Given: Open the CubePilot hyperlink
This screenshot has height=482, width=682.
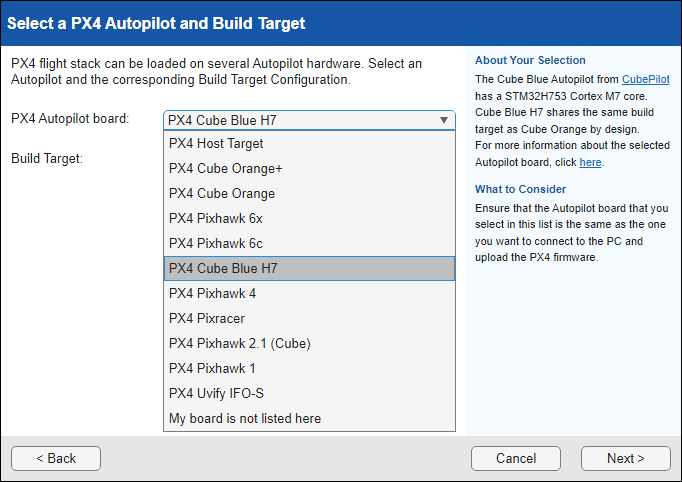Looking at the screenshot, I should 648,79.
